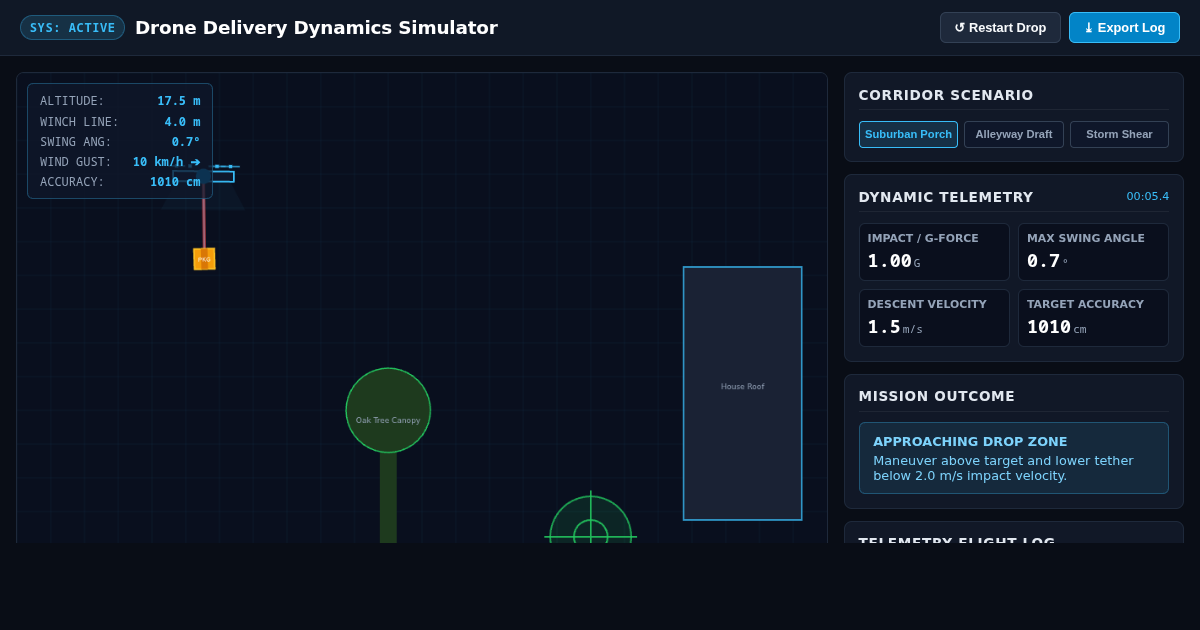Click the Approaching Drop Zone outcome message

1014,458
